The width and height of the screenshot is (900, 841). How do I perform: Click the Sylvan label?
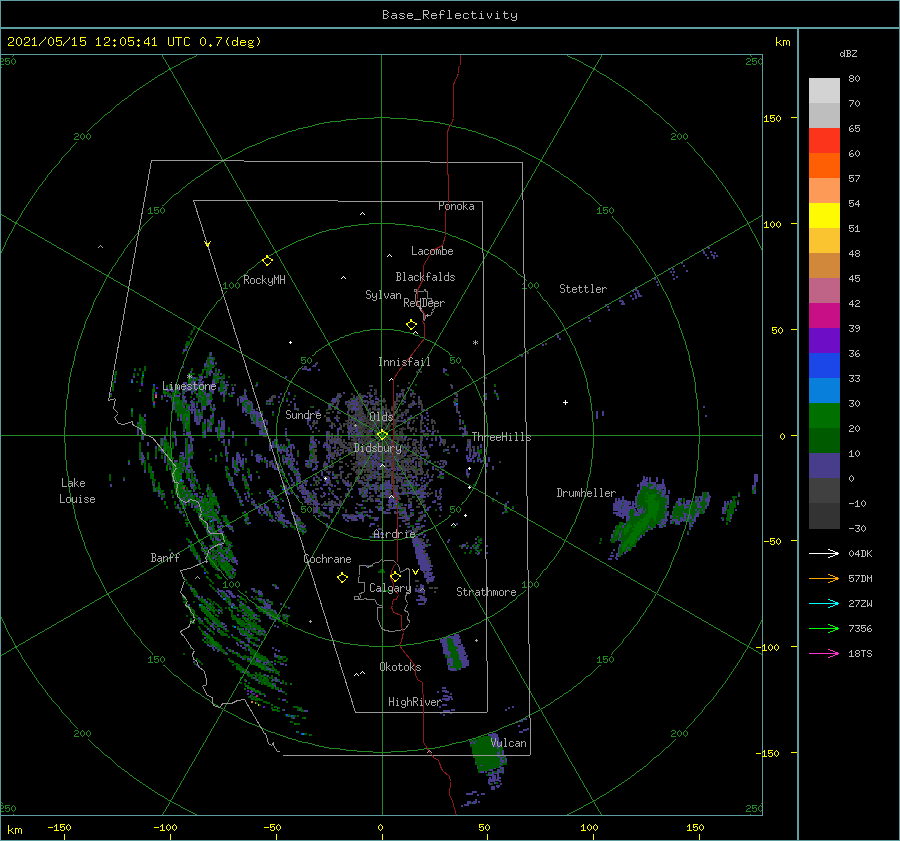click(383, 295)
